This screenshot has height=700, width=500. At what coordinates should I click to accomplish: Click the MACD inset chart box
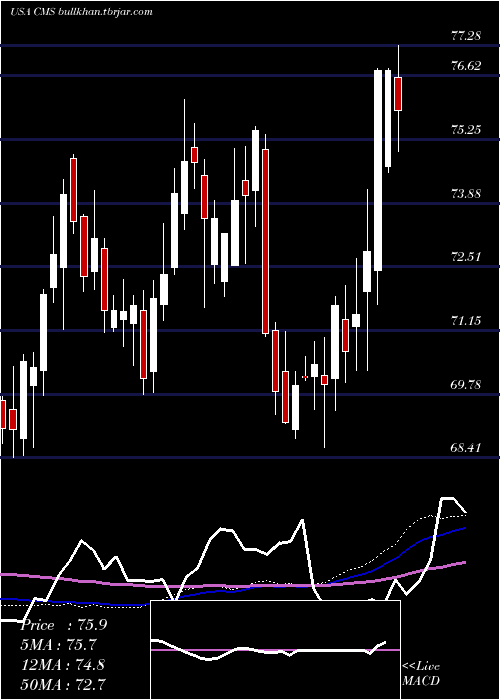click(275, 650)
